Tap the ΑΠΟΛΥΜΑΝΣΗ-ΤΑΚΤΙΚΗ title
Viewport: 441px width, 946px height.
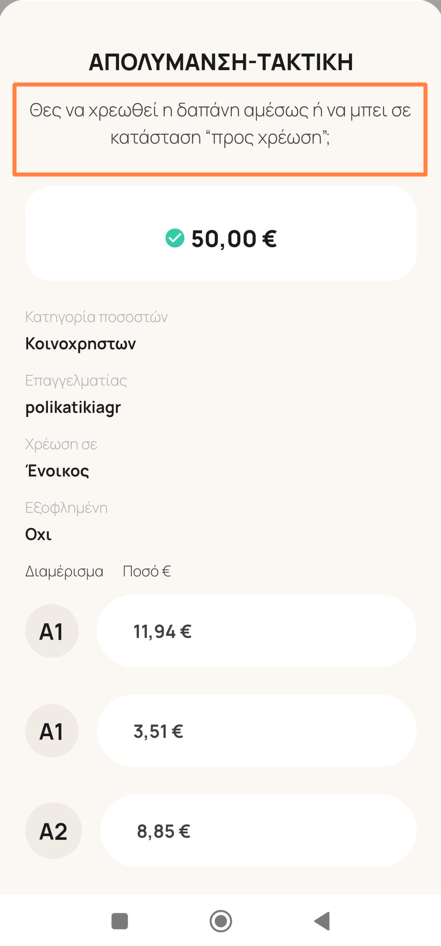point(221,62)
